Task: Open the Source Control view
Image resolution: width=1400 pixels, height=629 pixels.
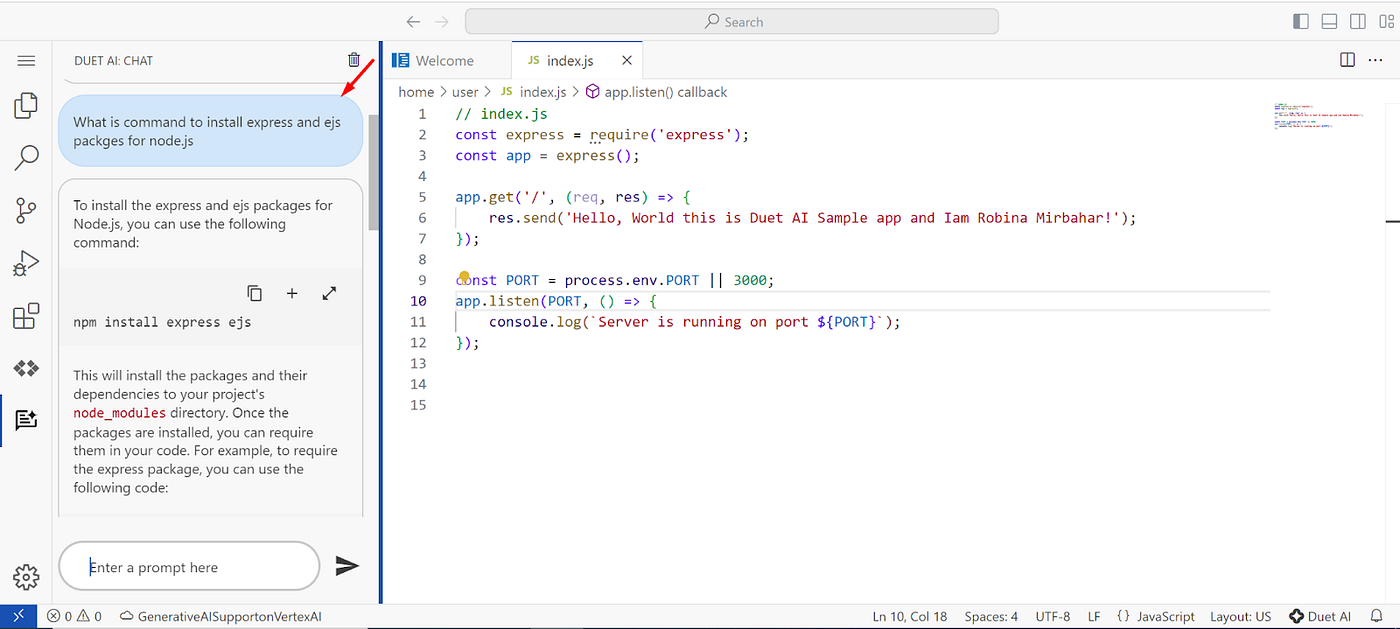Action: click(x=26, y=210)
